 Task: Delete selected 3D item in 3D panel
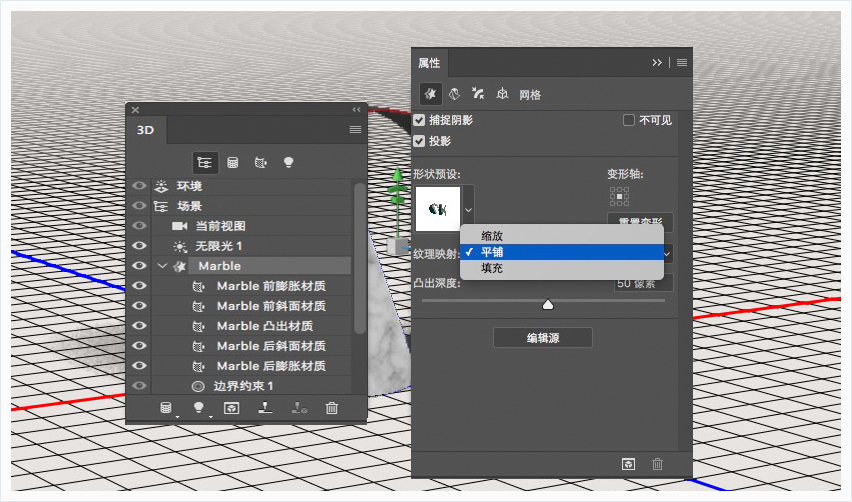[x=331, y=407]
